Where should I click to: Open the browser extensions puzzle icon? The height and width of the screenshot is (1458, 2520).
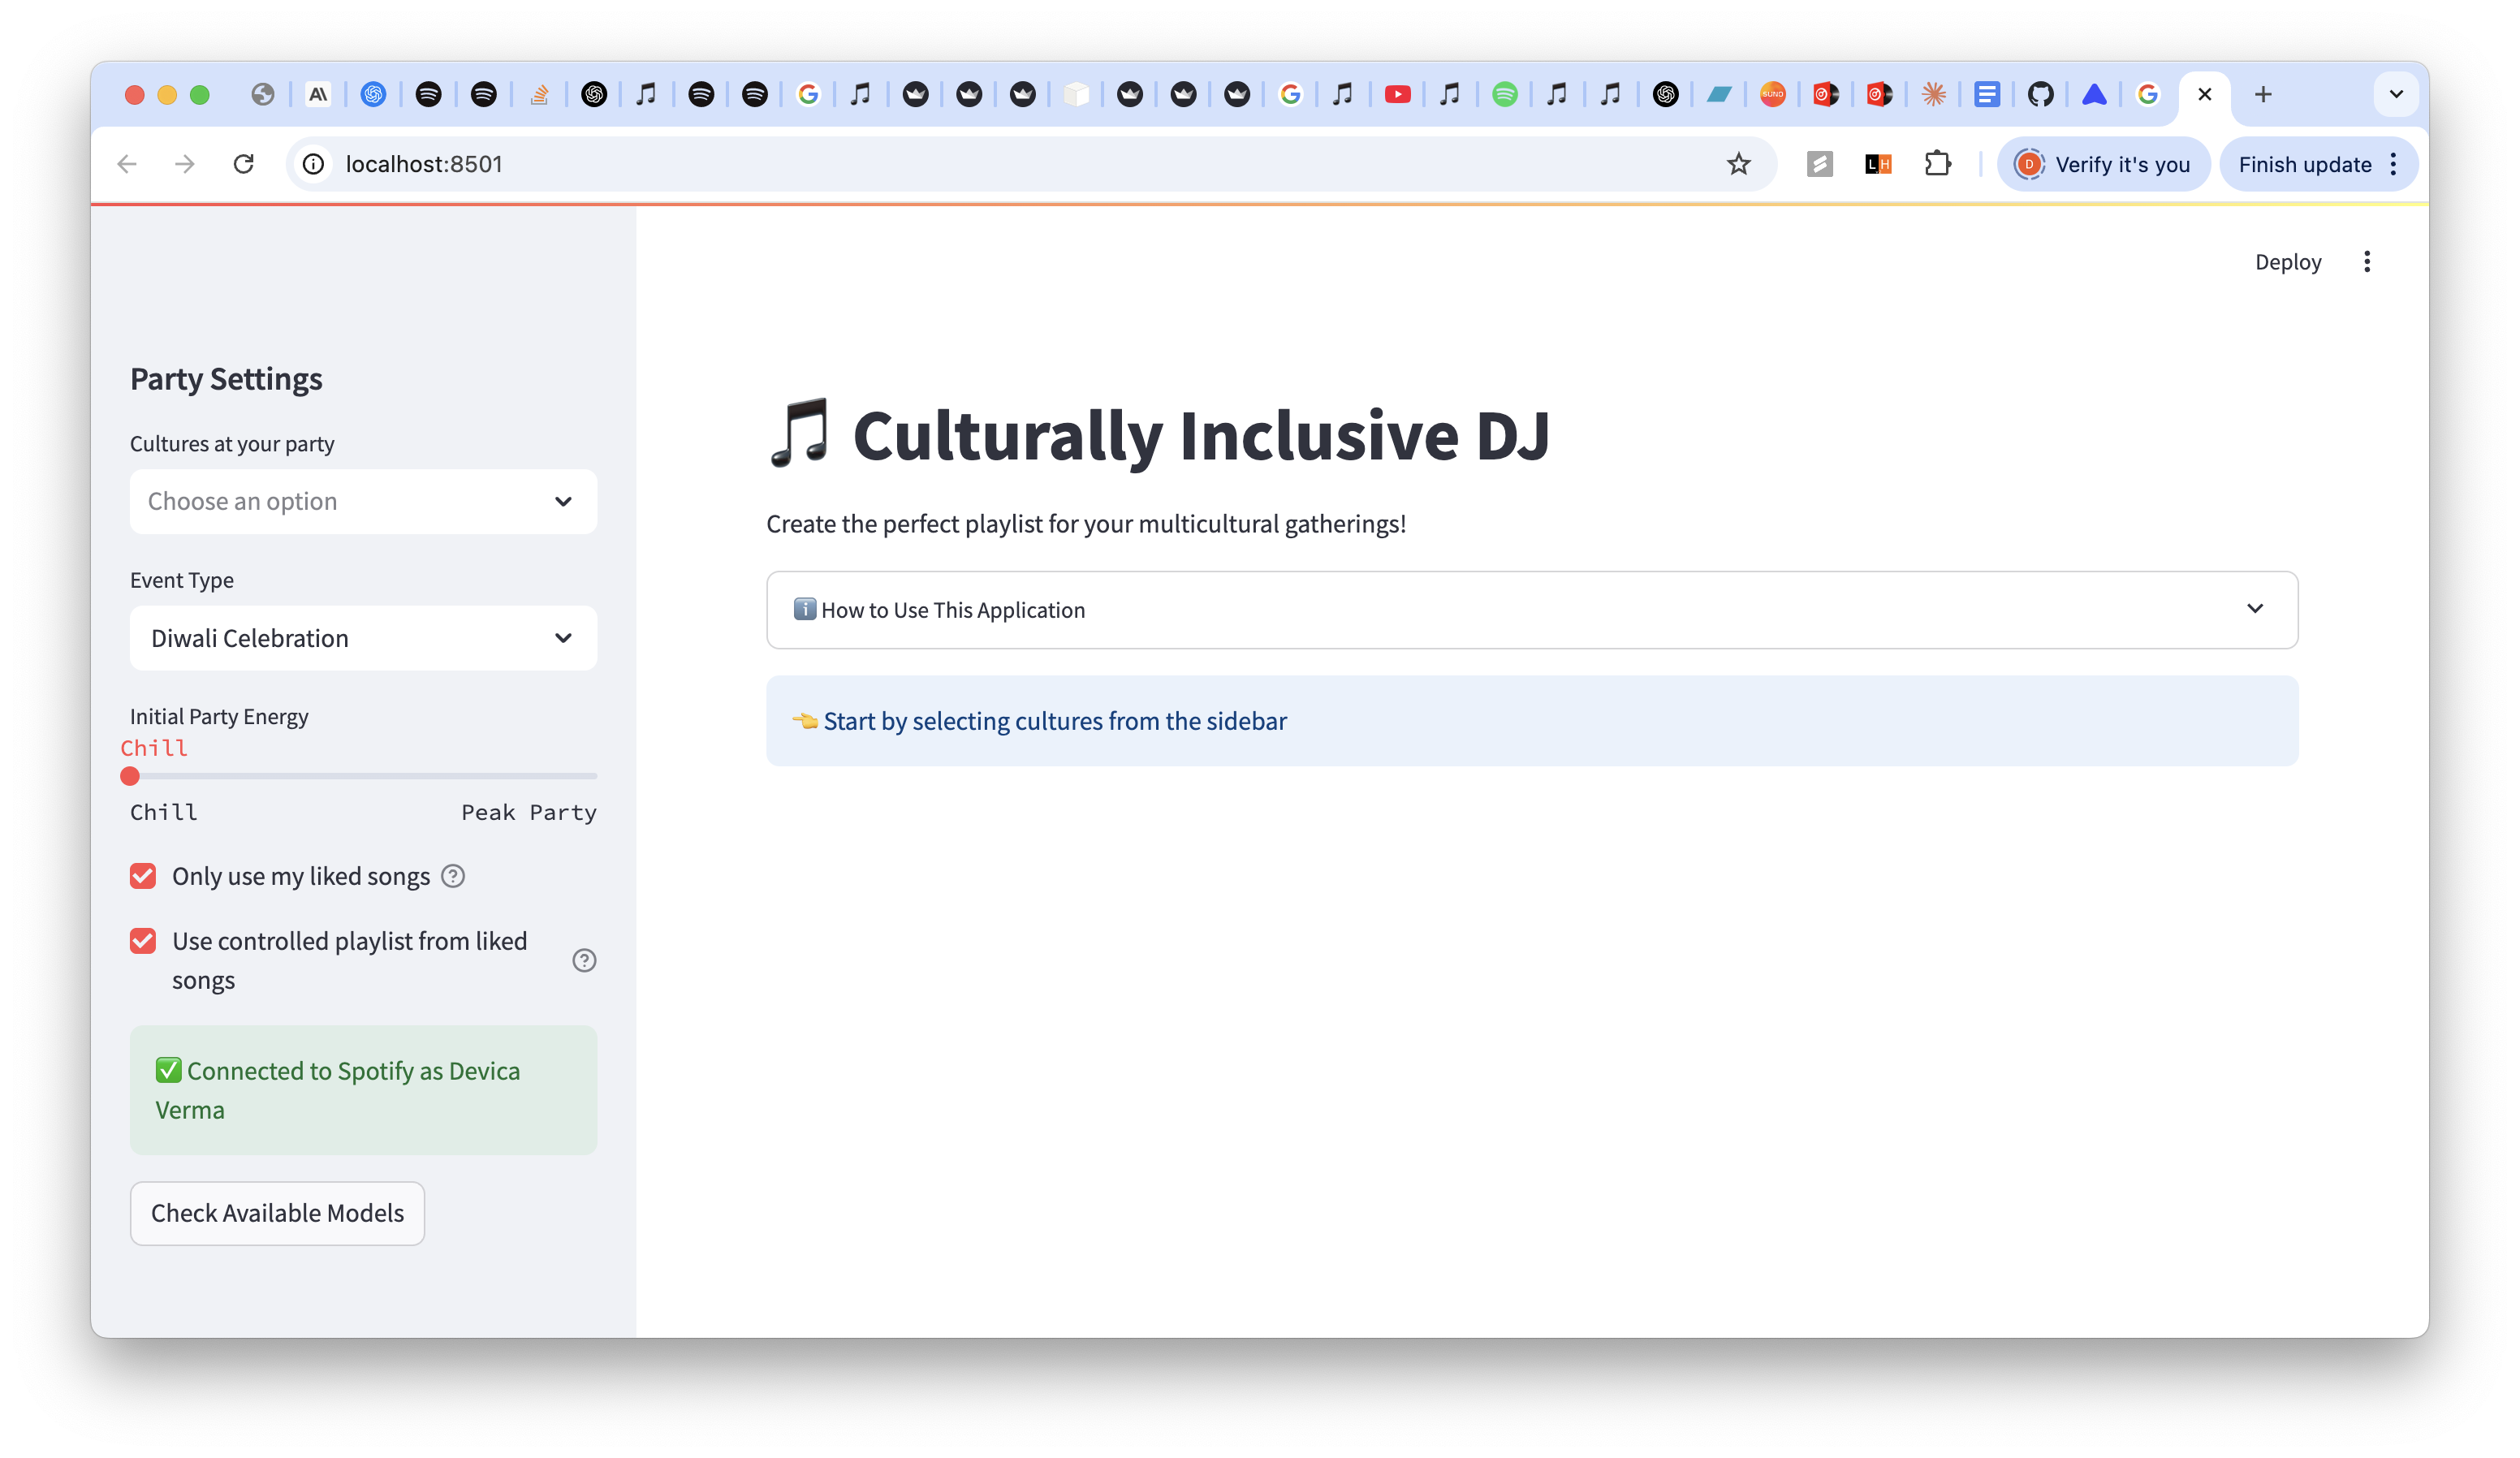[1937, 164]
